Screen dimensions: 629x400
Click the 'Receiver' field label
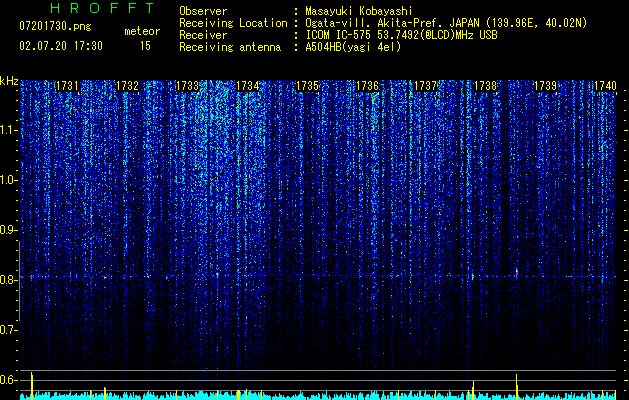point(203,35)
